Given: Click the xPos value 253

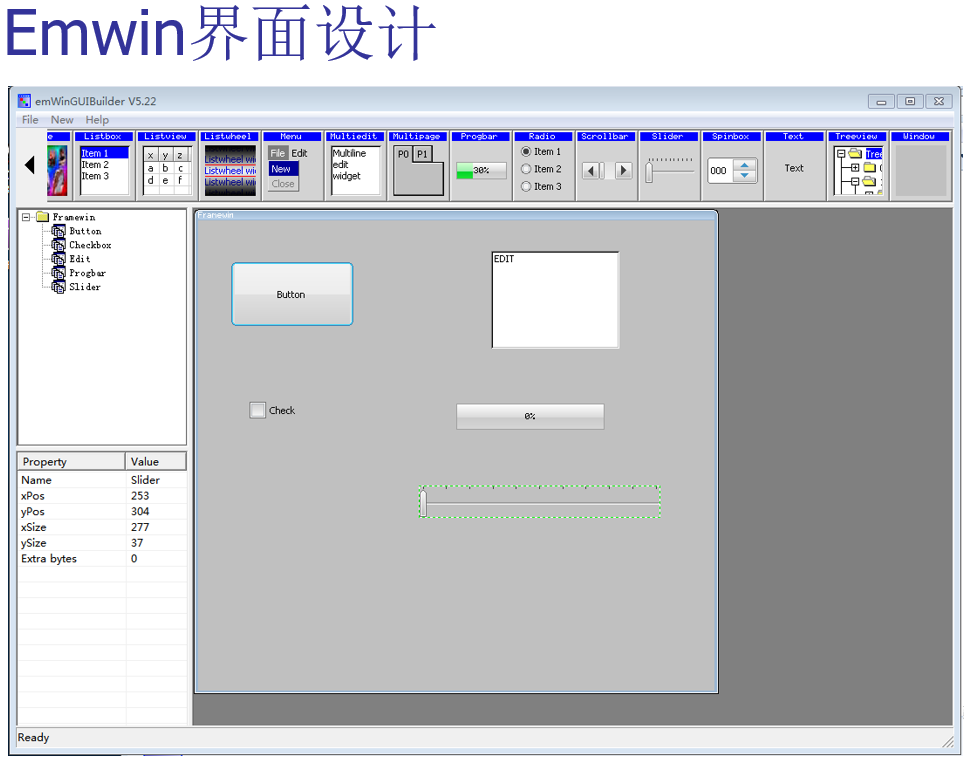Looking at the screenshot, I should [140, 496].
